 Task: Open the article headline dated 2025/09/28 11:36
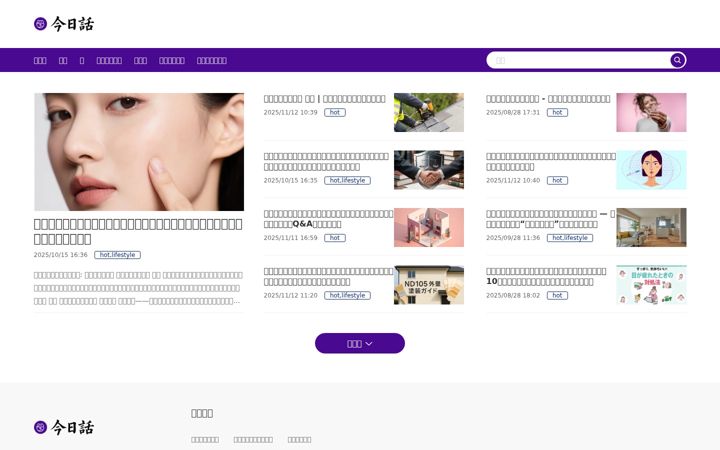tap(551, 219)
